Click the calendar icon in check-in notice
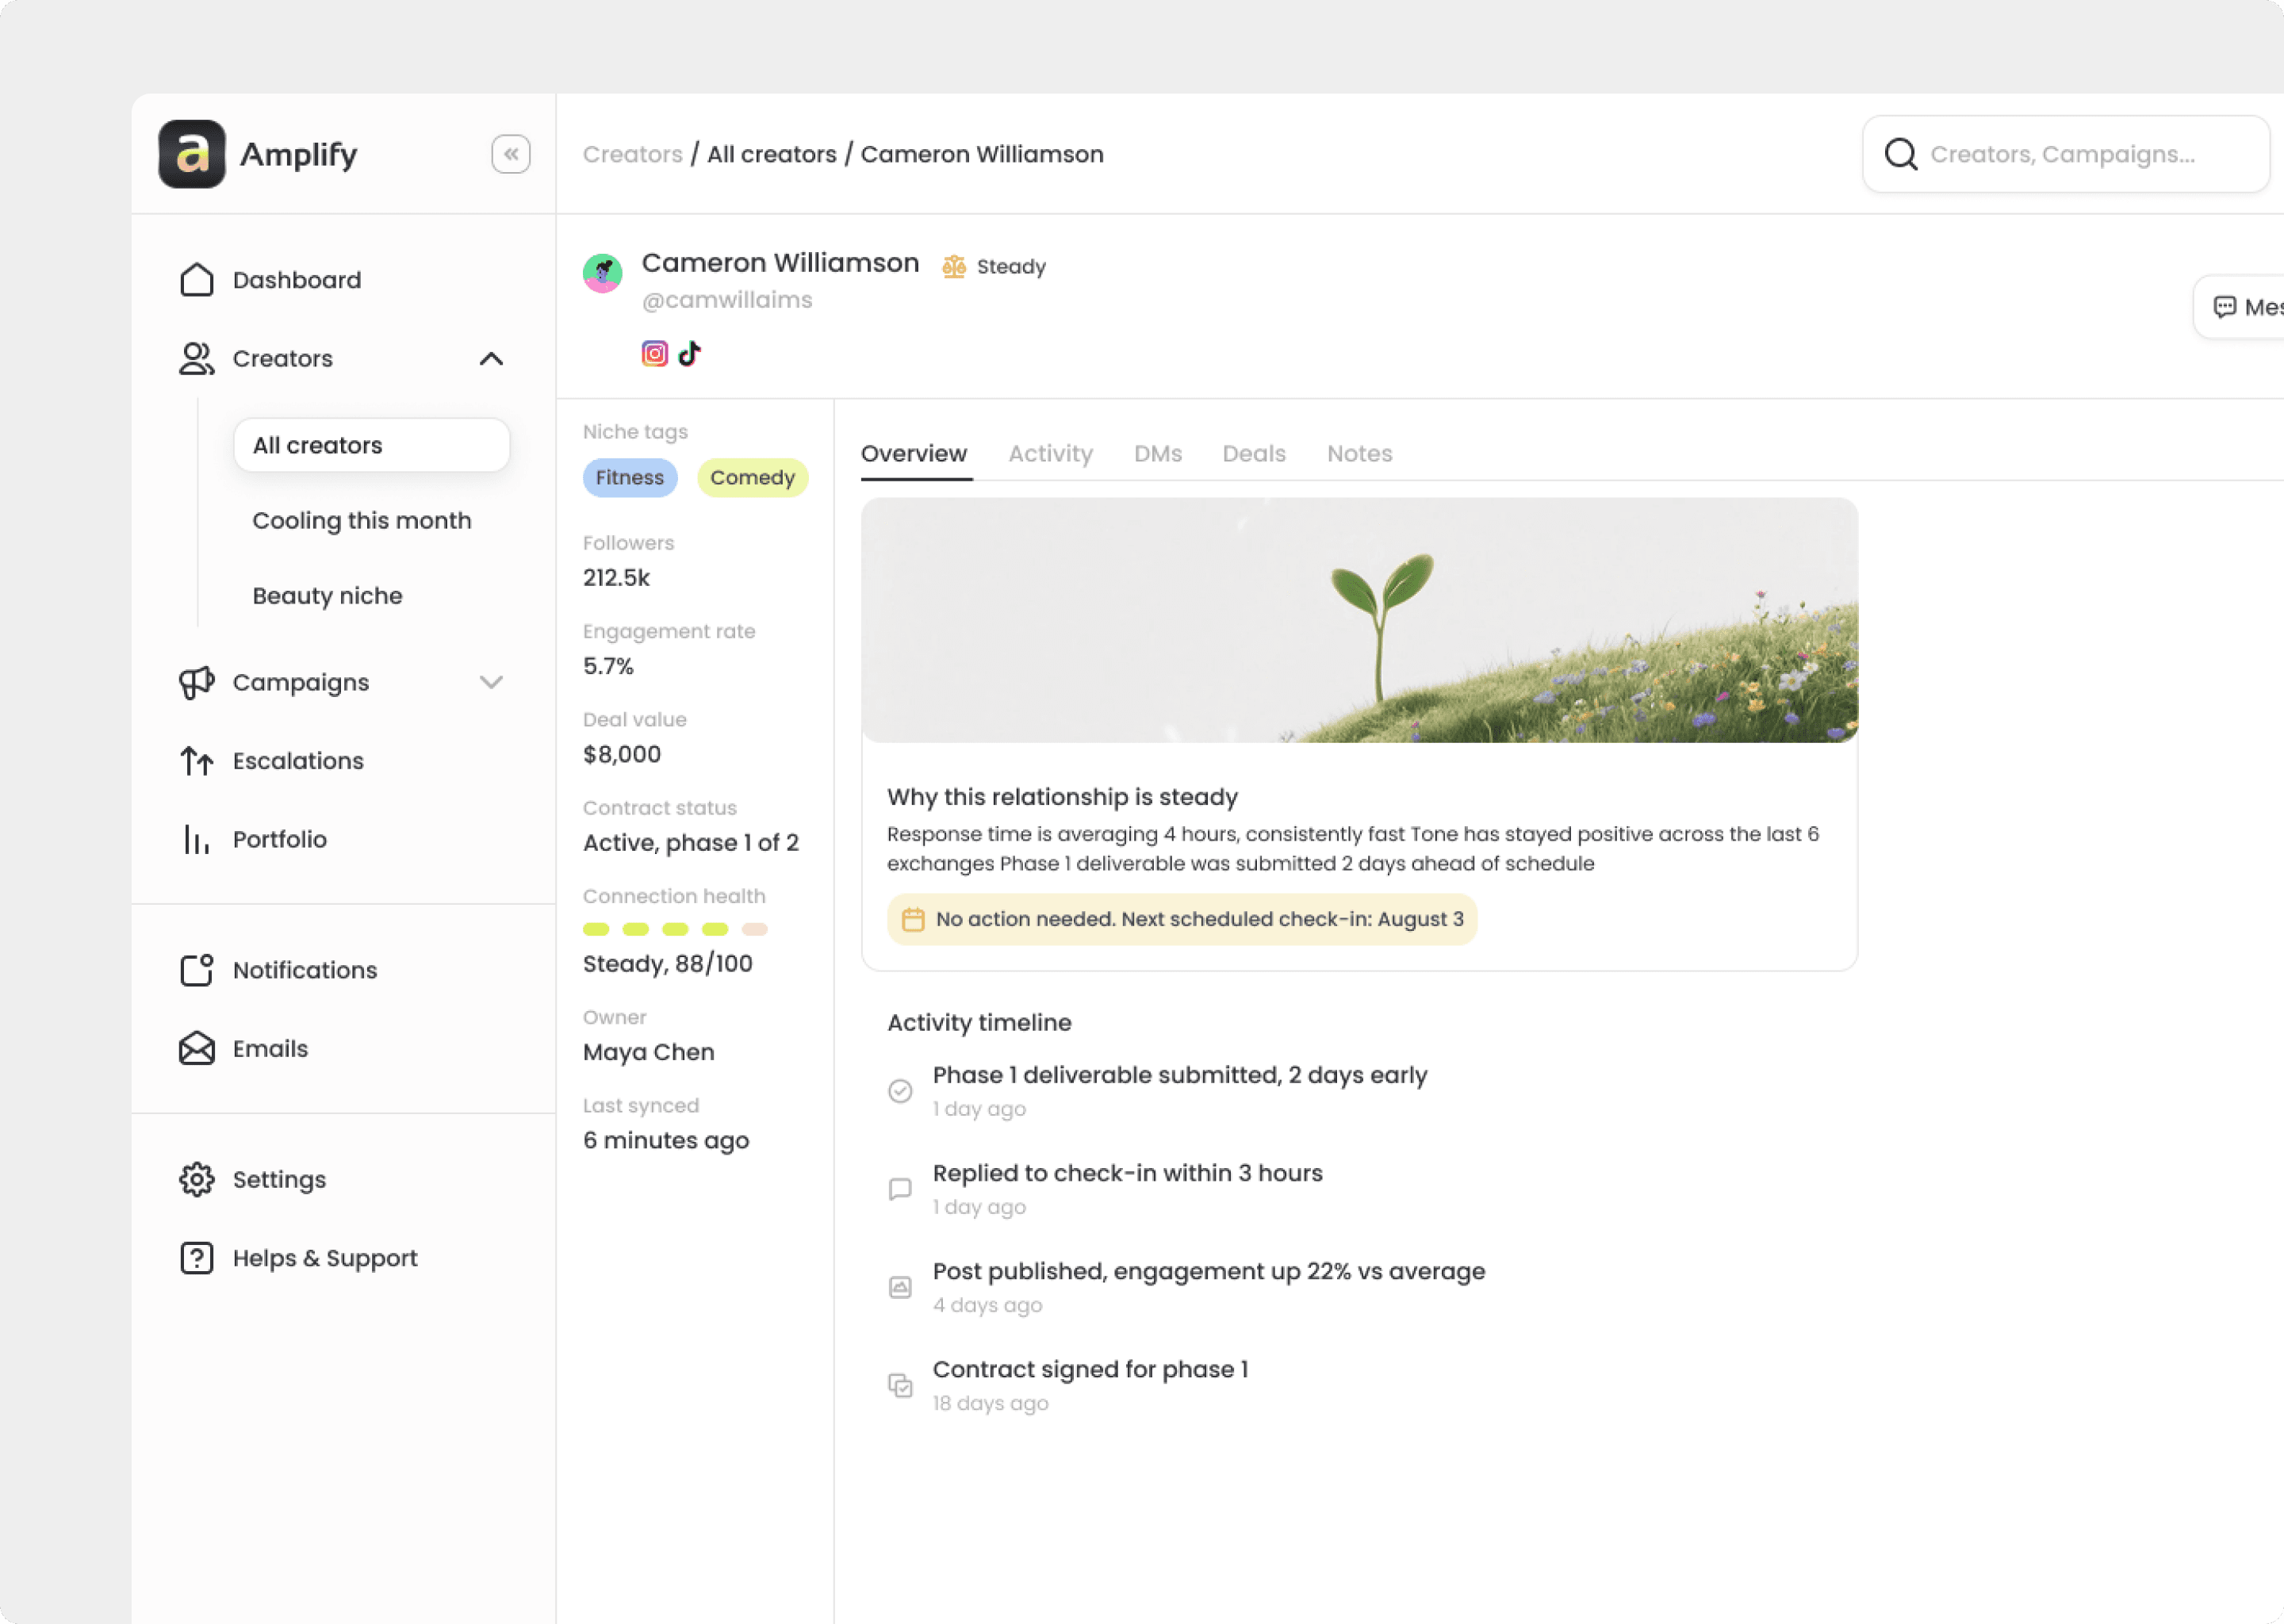The height and width of the screenshot is (1624, 2284). pyautogui.click(x=913, y=920)
